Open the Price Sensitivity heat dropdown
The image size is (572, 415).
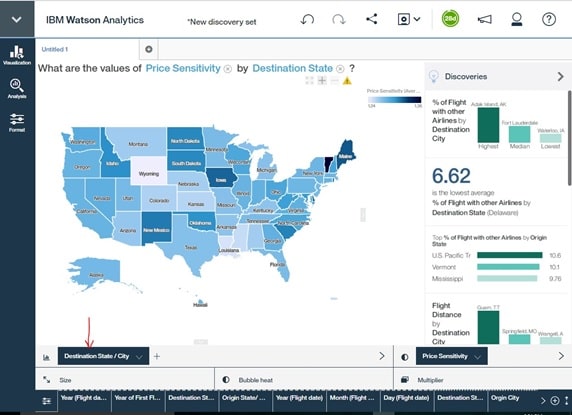tap(452, 356)
